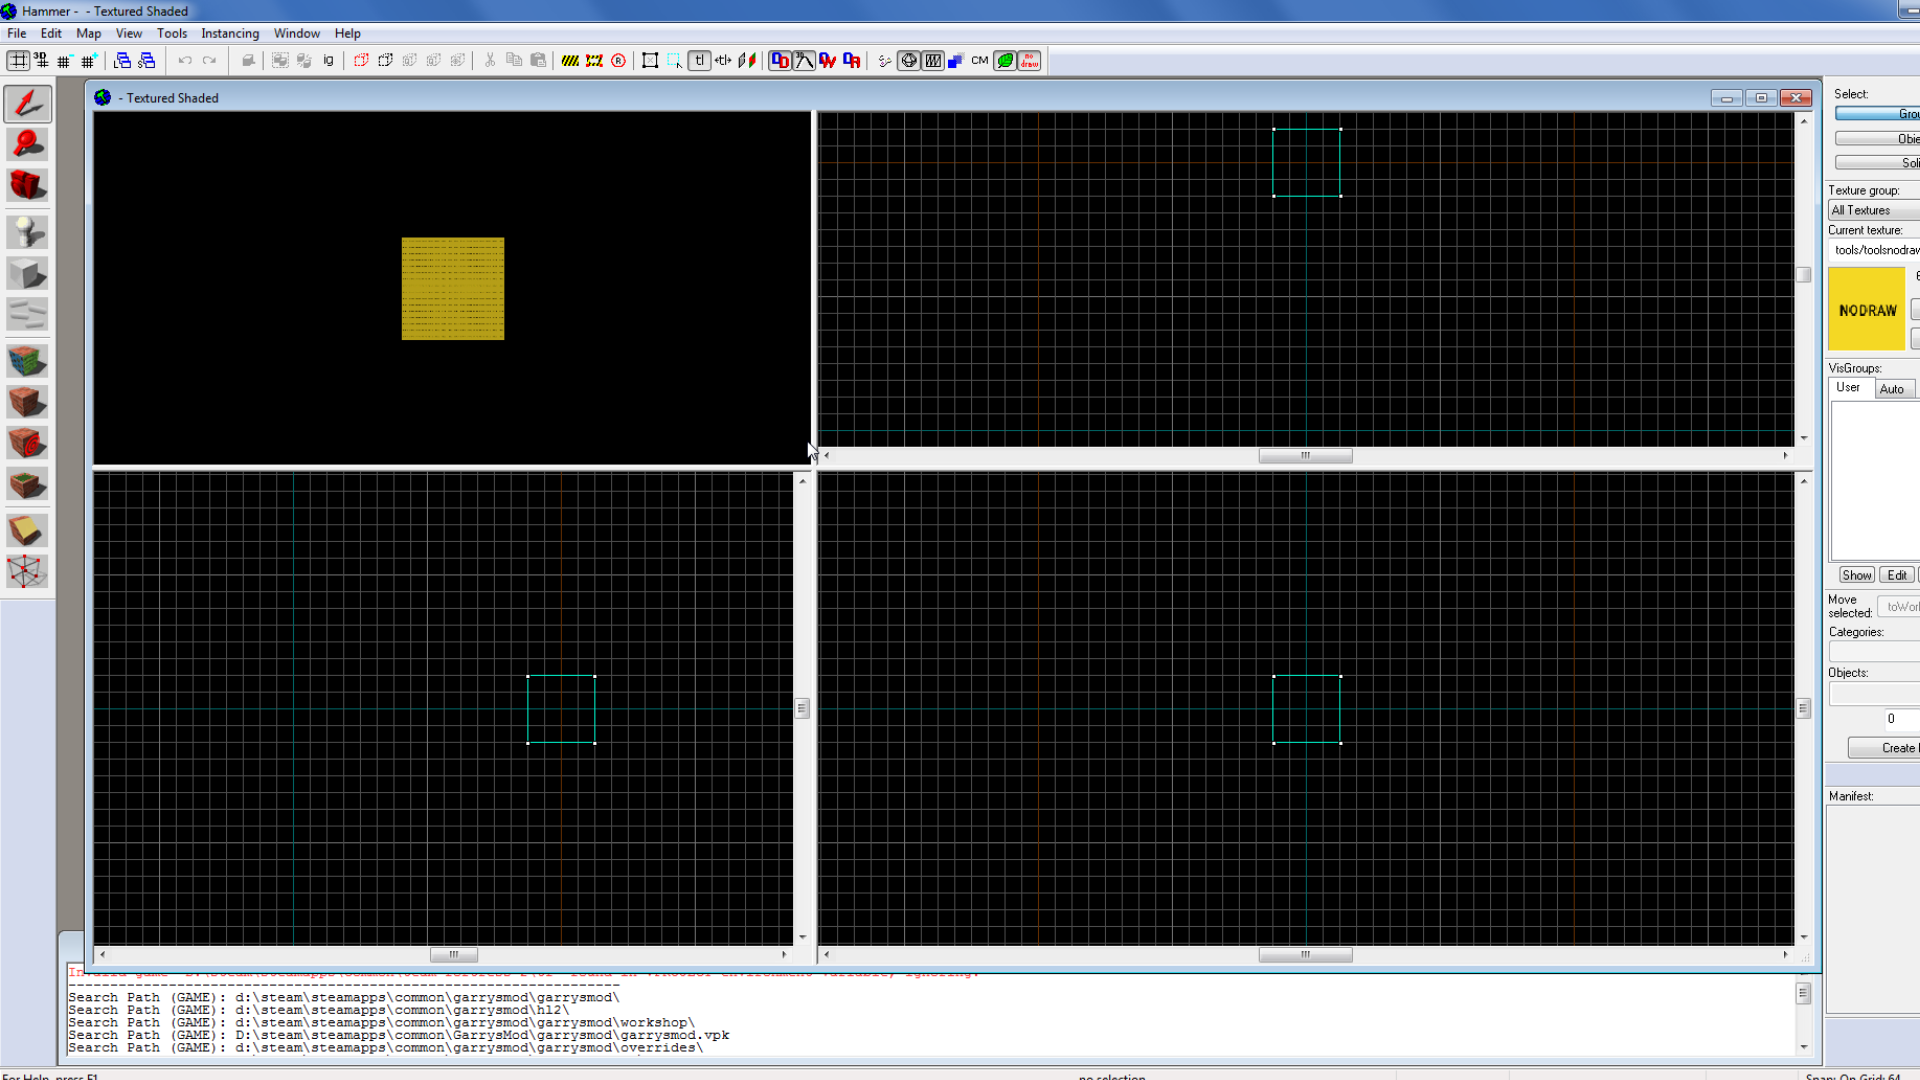Select the Apply Decals tool

coord(27,443)
